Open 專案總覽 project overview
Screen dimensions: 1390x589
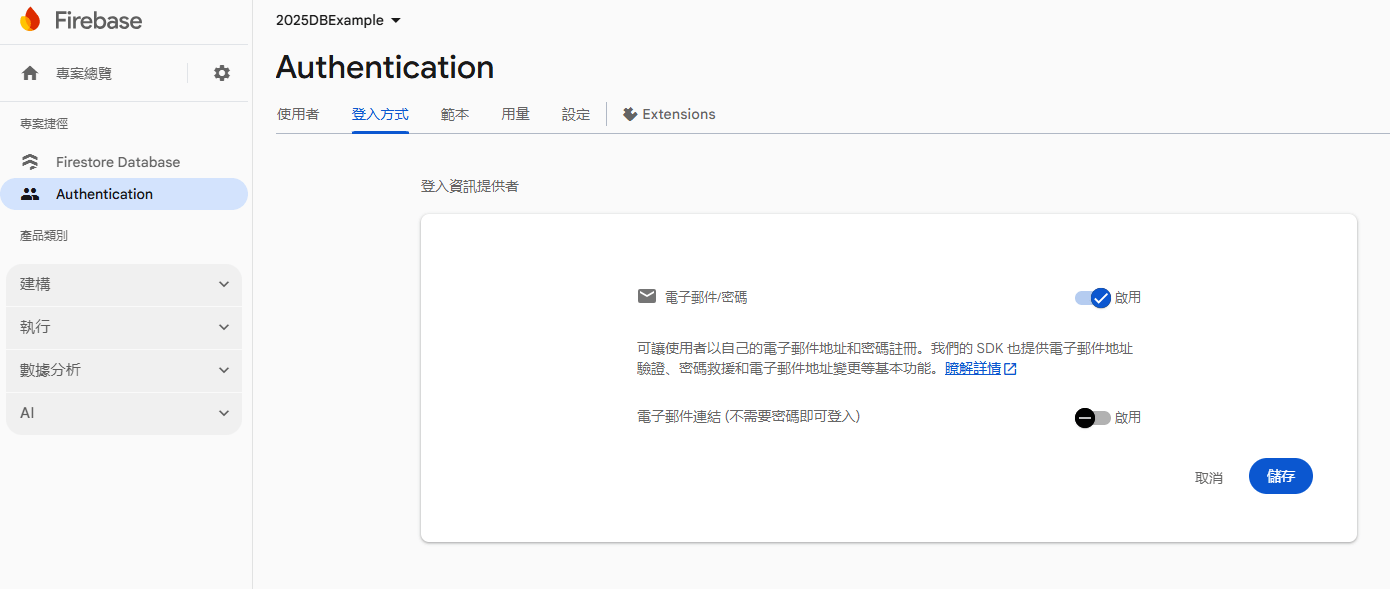[x=84, y=73]
